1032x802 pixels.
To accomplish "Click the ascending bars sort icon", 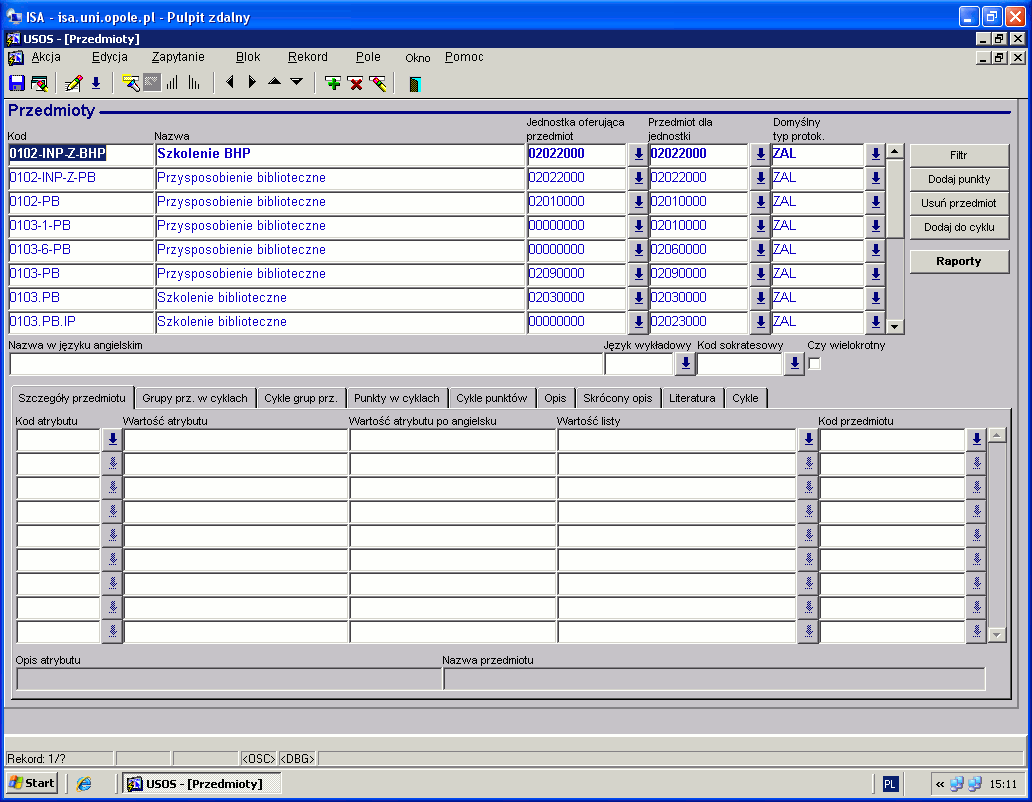I will click(172, 84).
